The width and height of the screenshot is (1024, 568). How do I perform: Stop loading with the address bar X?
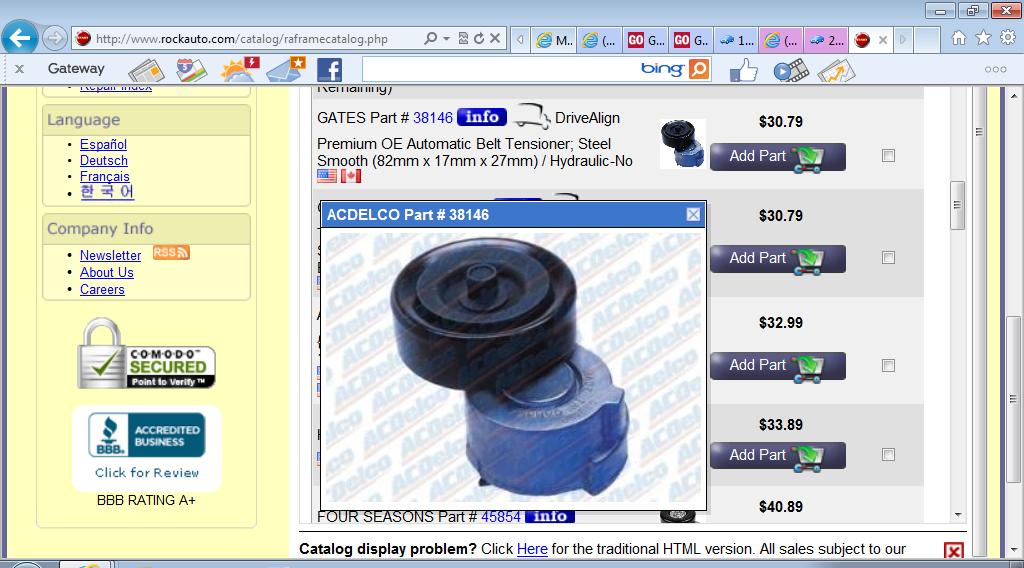[x=495, y=39]
